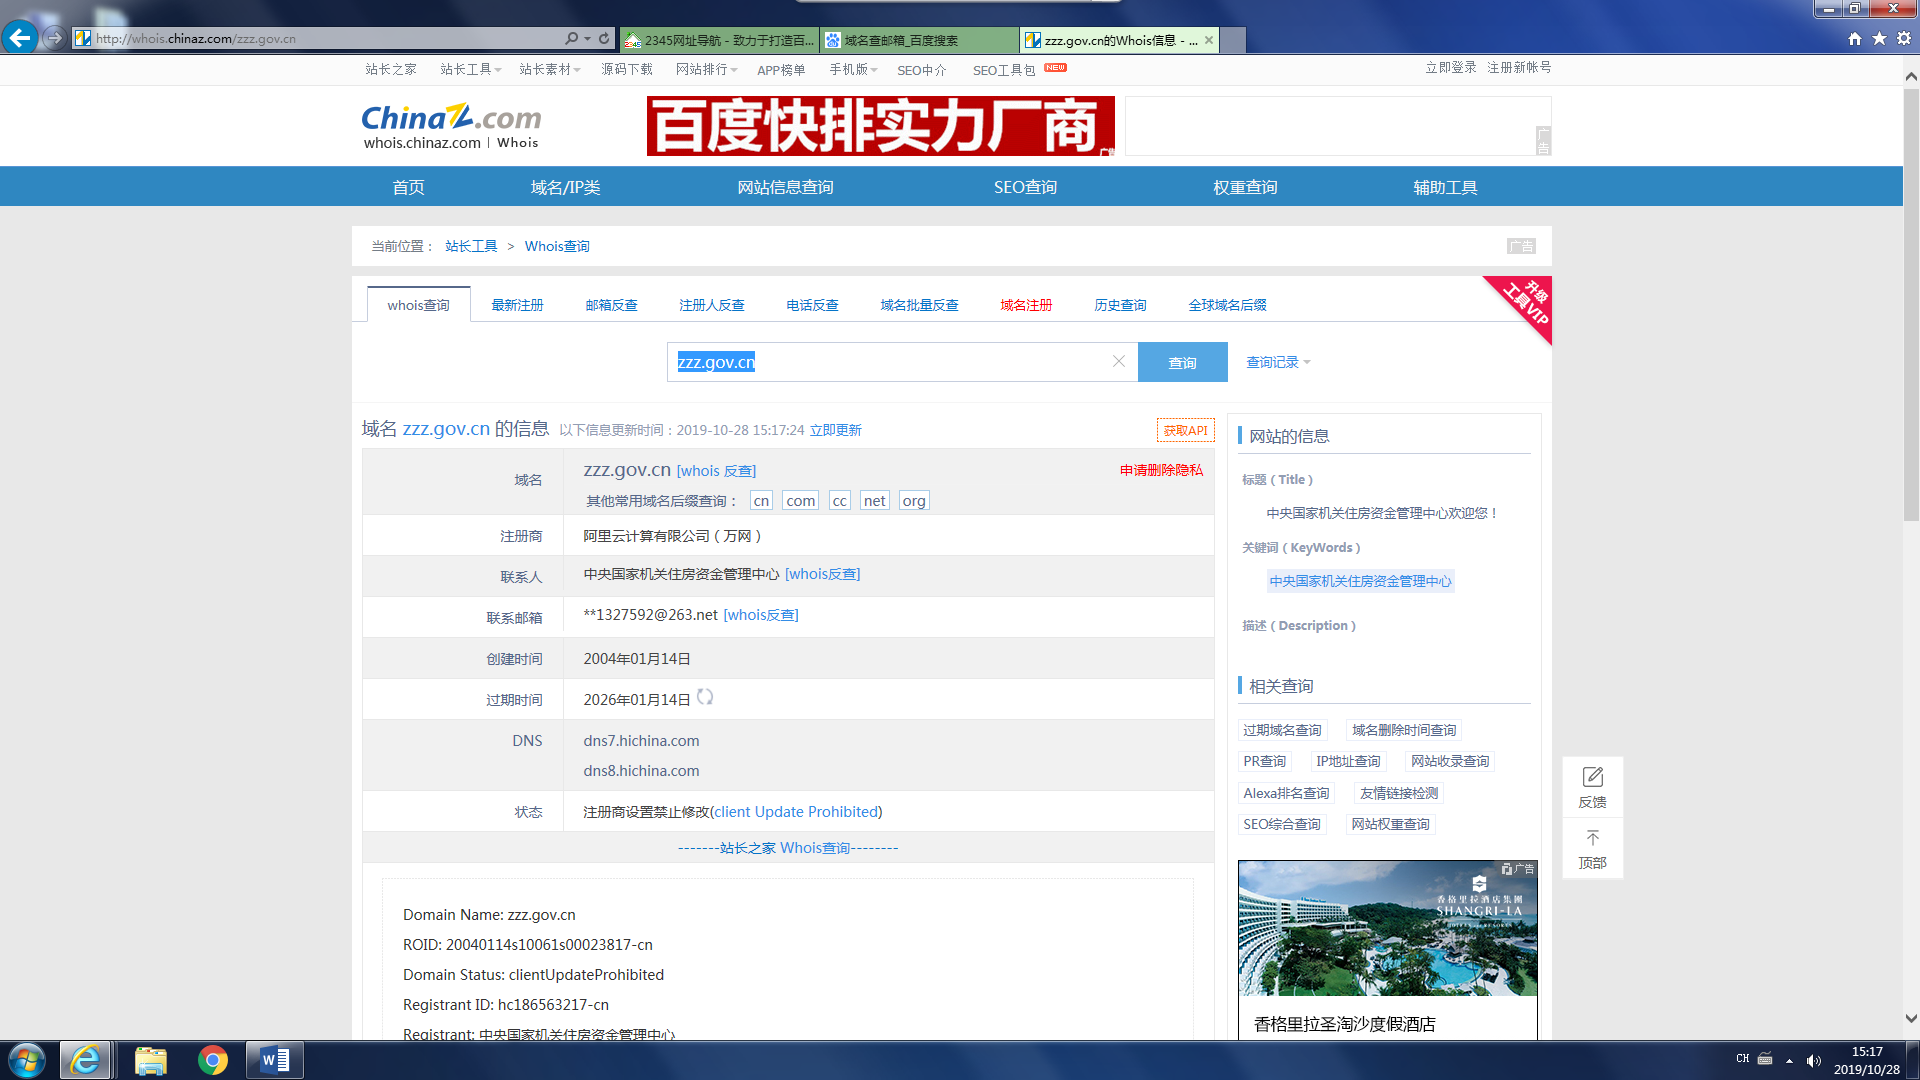
Task: Switch to the 邮箱反查 tab
Action: 611,305
